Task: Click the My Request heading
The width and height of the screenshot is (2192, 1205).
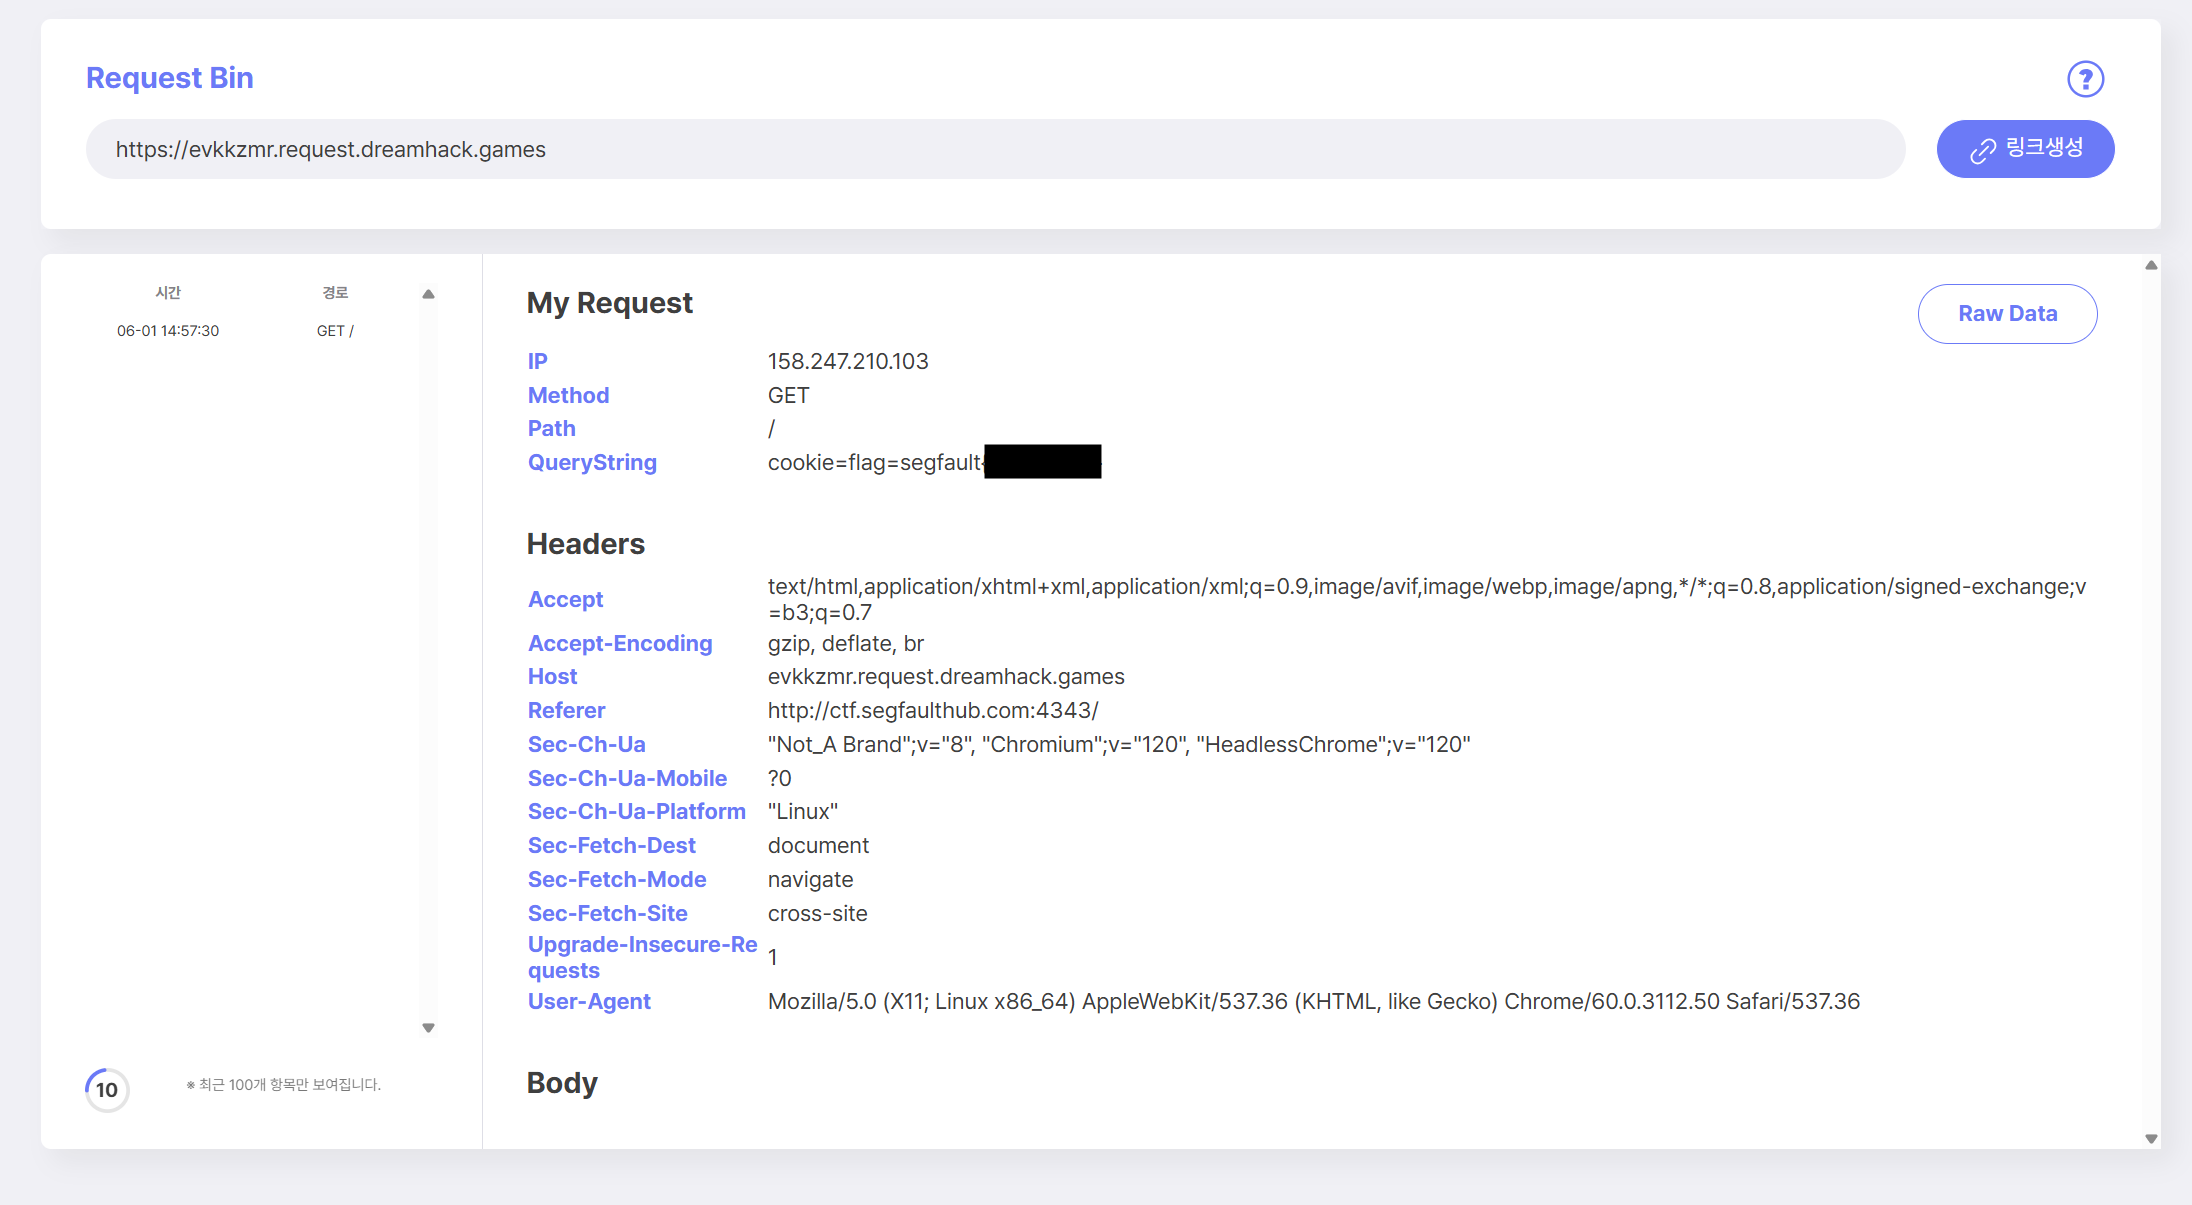Action: tap(610, 303)
